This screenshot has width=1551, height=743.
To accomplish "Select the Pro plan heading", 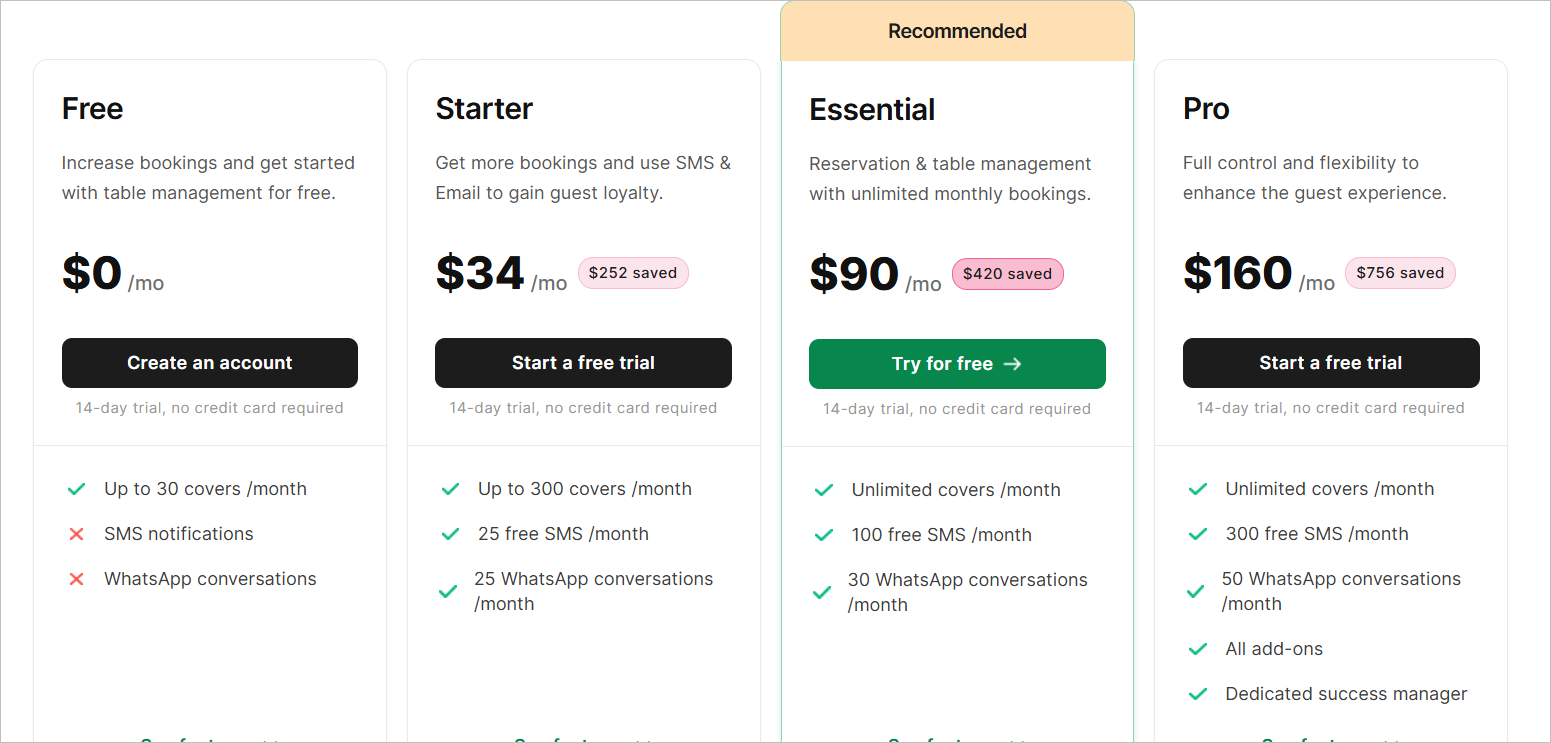I will tap(1206, 108).
